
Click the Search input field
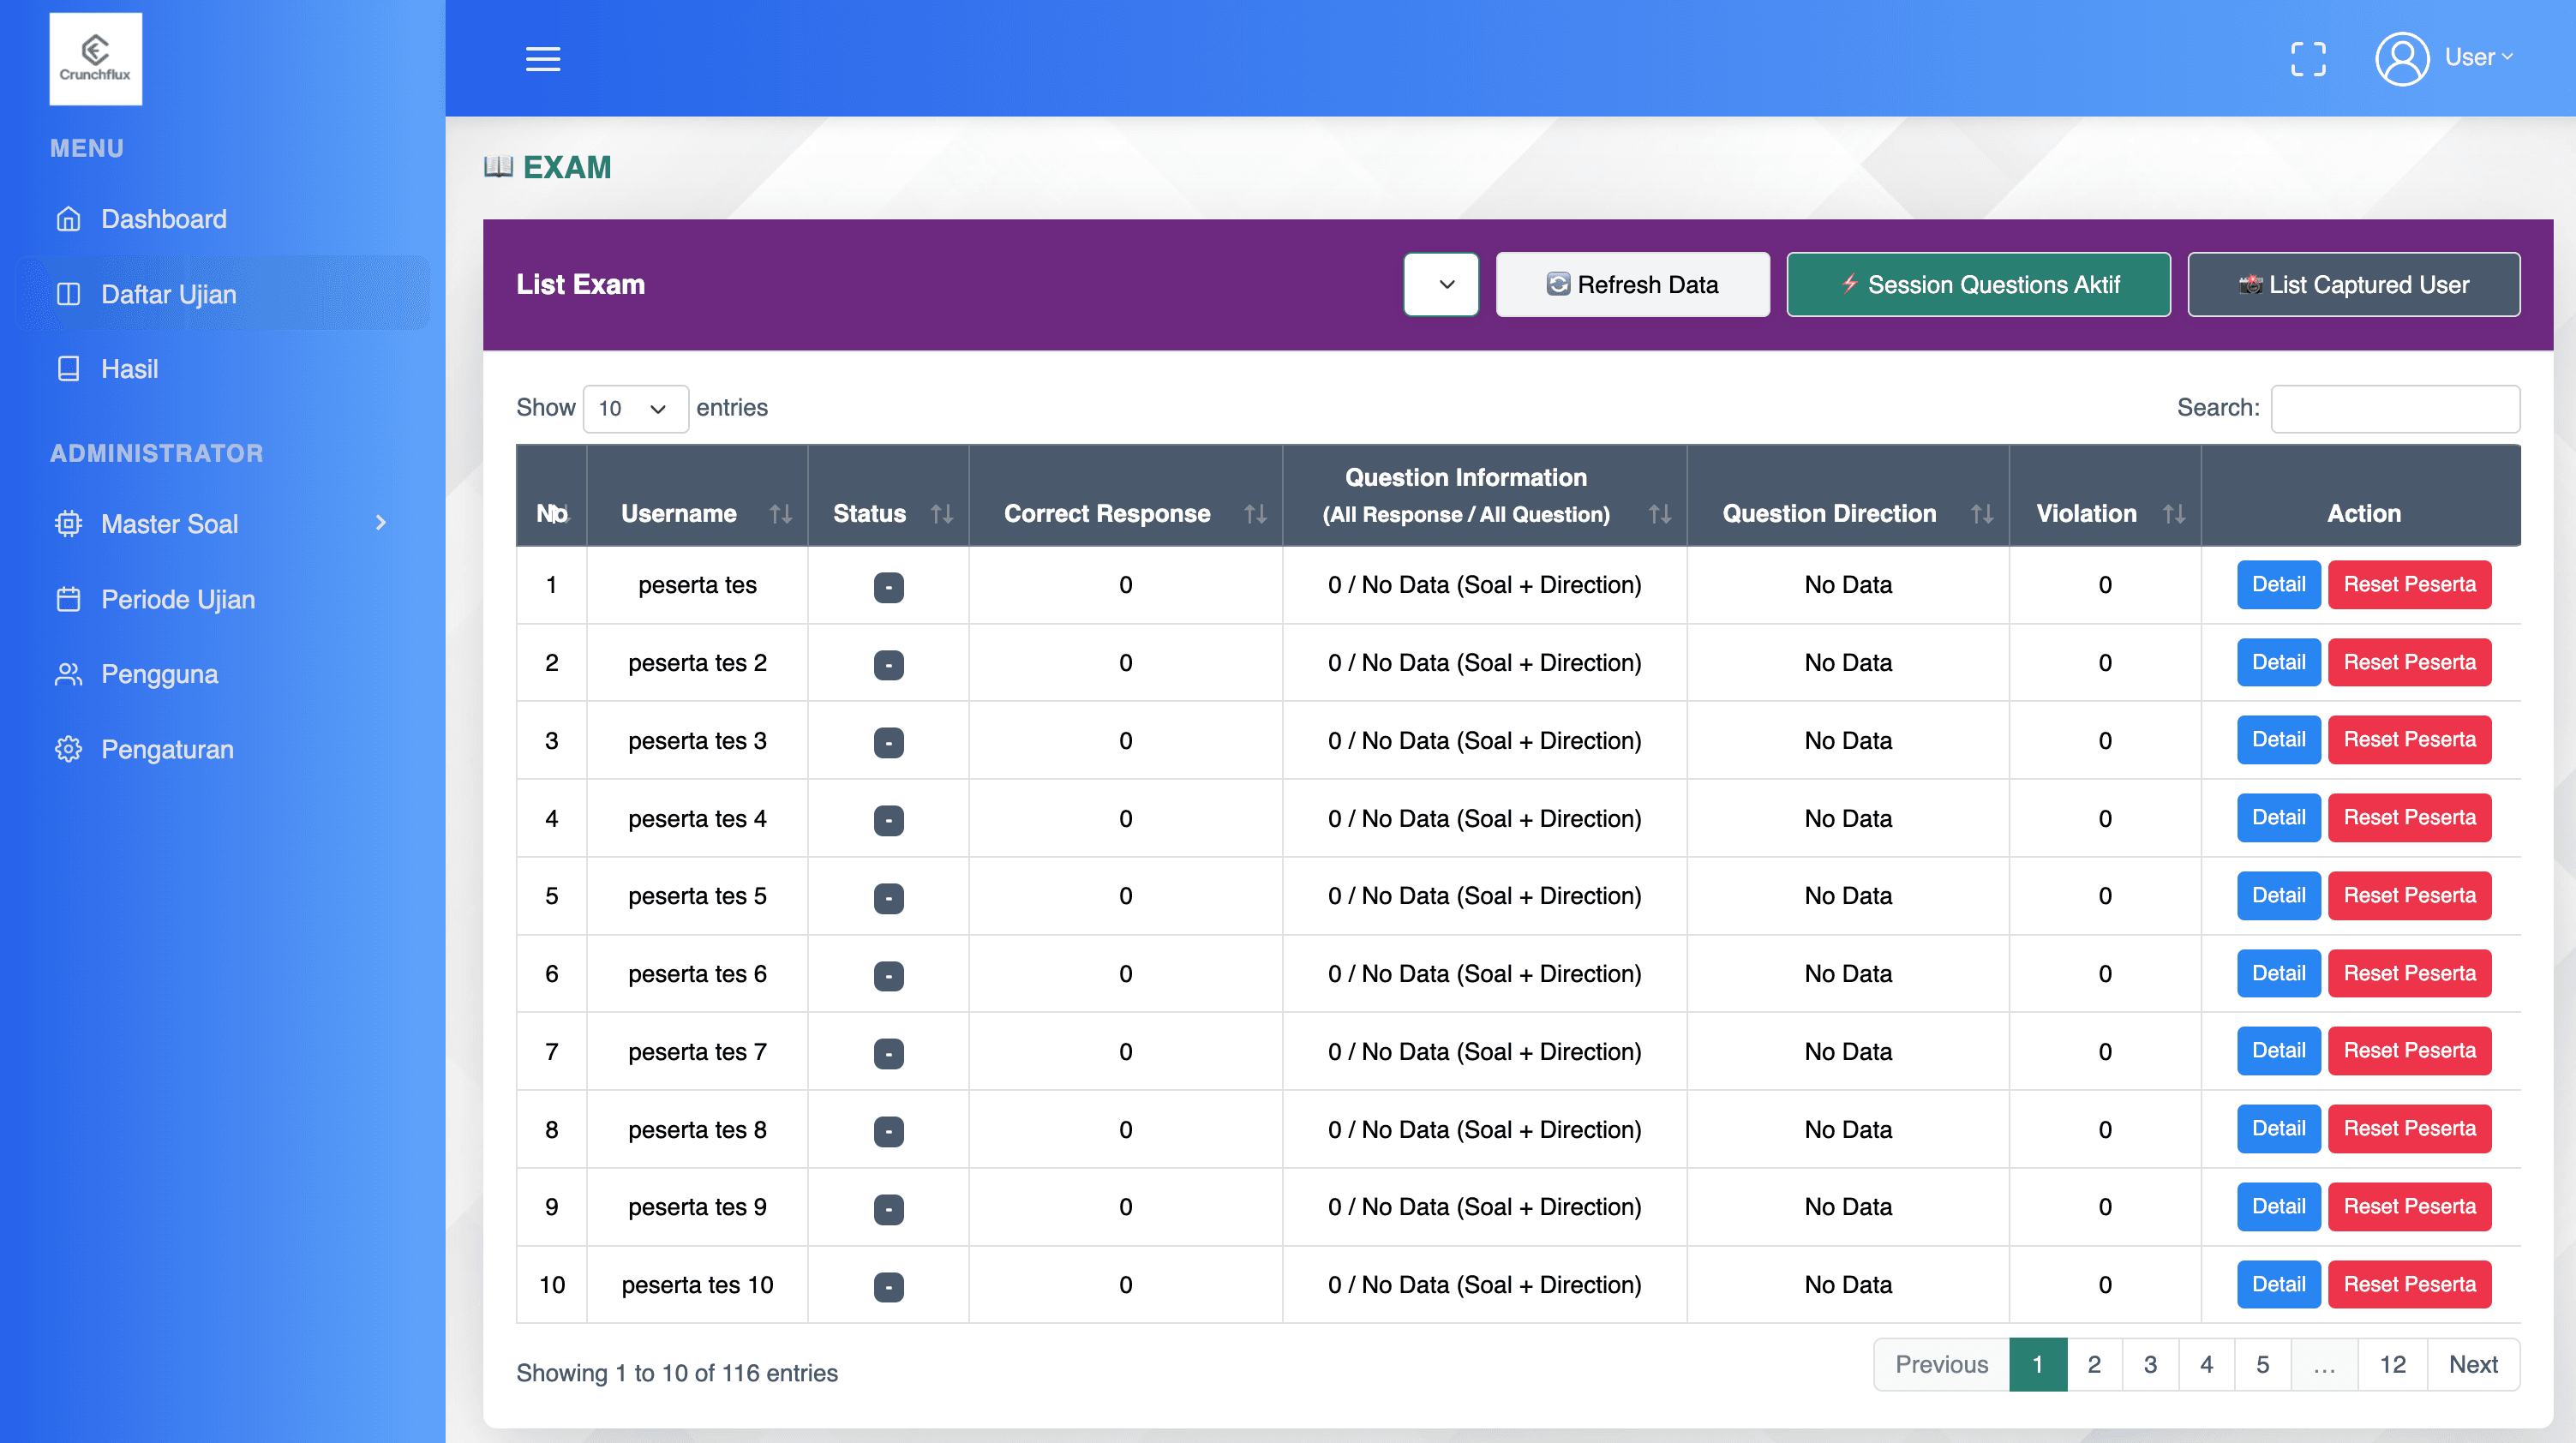(2395, 408)
